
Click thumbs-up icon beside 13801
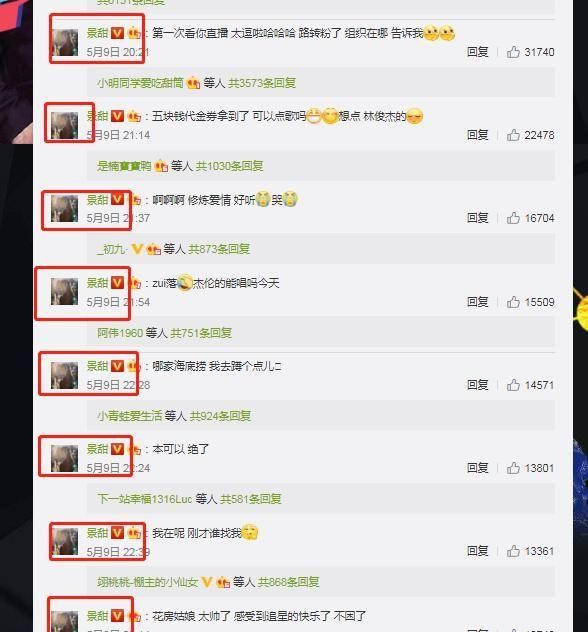pos(513,468)
